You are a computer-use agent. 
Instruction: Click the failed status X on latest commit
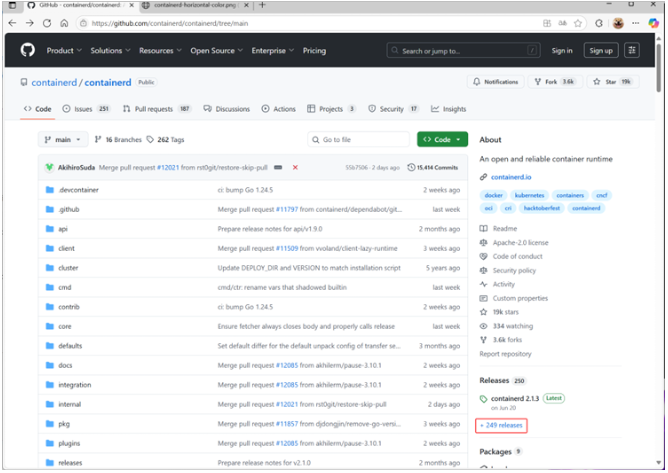point(295,167)
